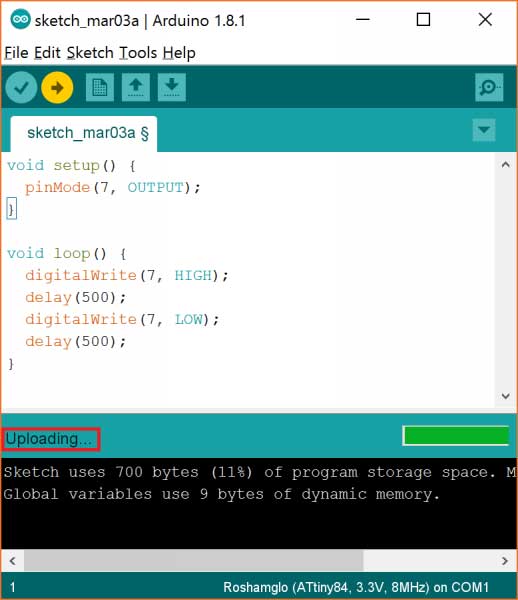Open the Edit menu
Screen dimensions: 518x600
[x=47, y=53]
